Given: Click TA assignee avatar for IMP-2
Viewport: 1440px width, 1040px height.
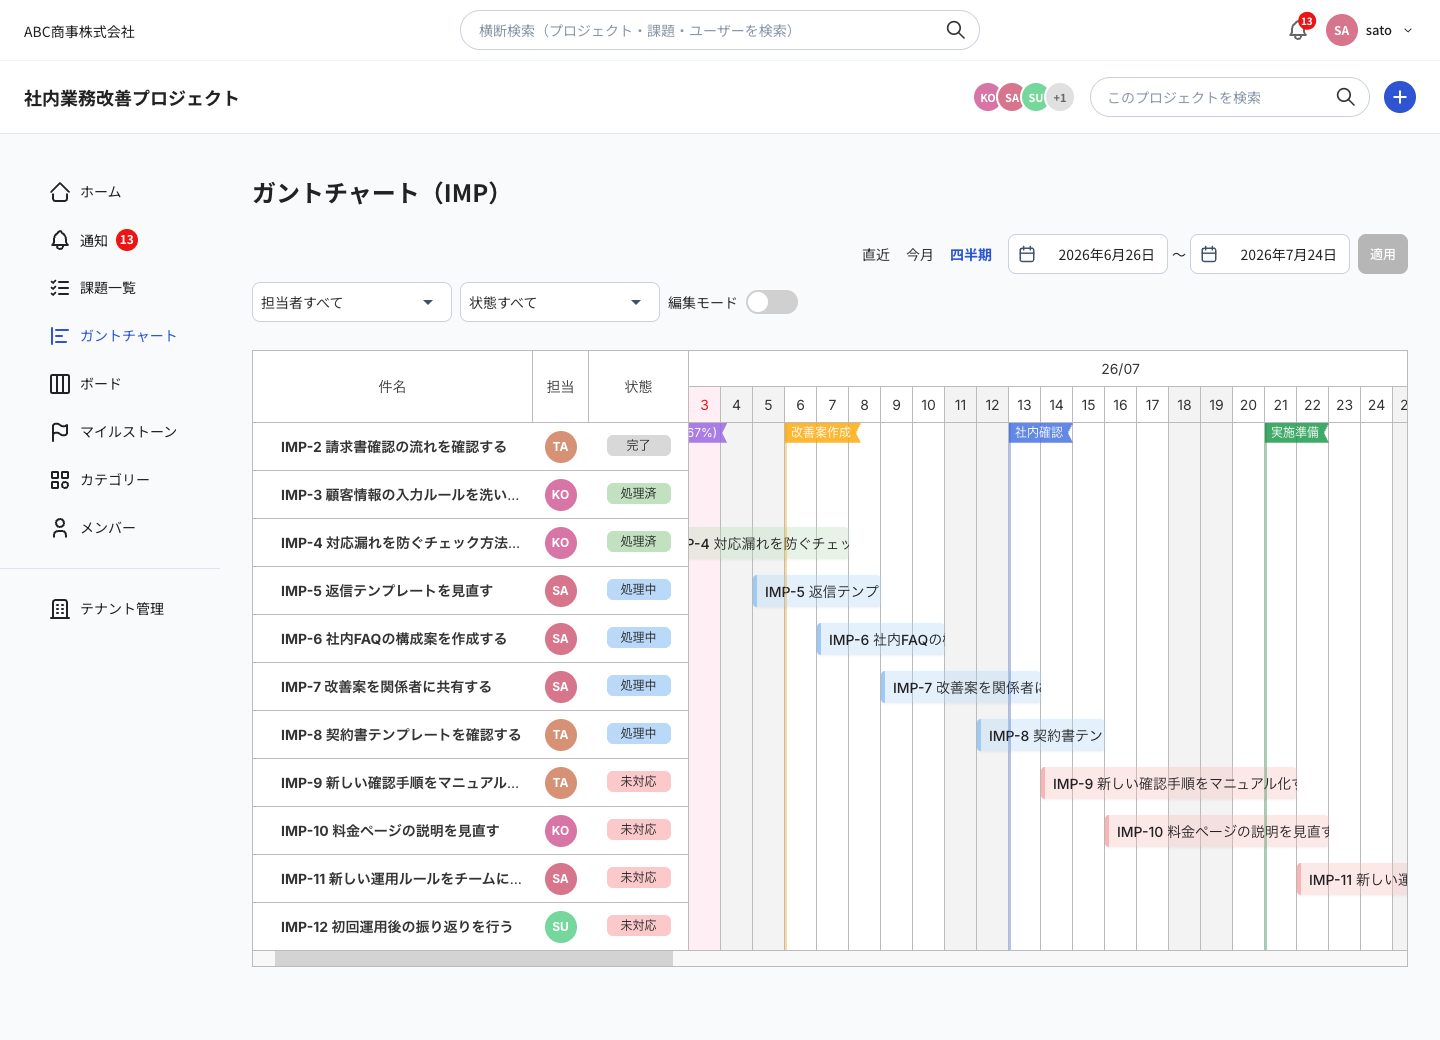Looking at the screenshot, I should [x=561, y=447].
